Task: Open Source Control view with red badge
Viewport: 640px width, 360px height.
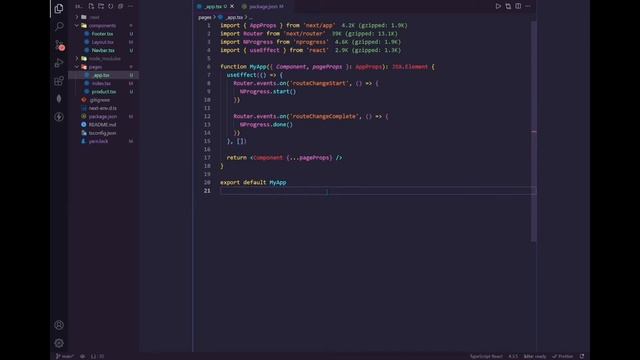Action: pos(59,45)
